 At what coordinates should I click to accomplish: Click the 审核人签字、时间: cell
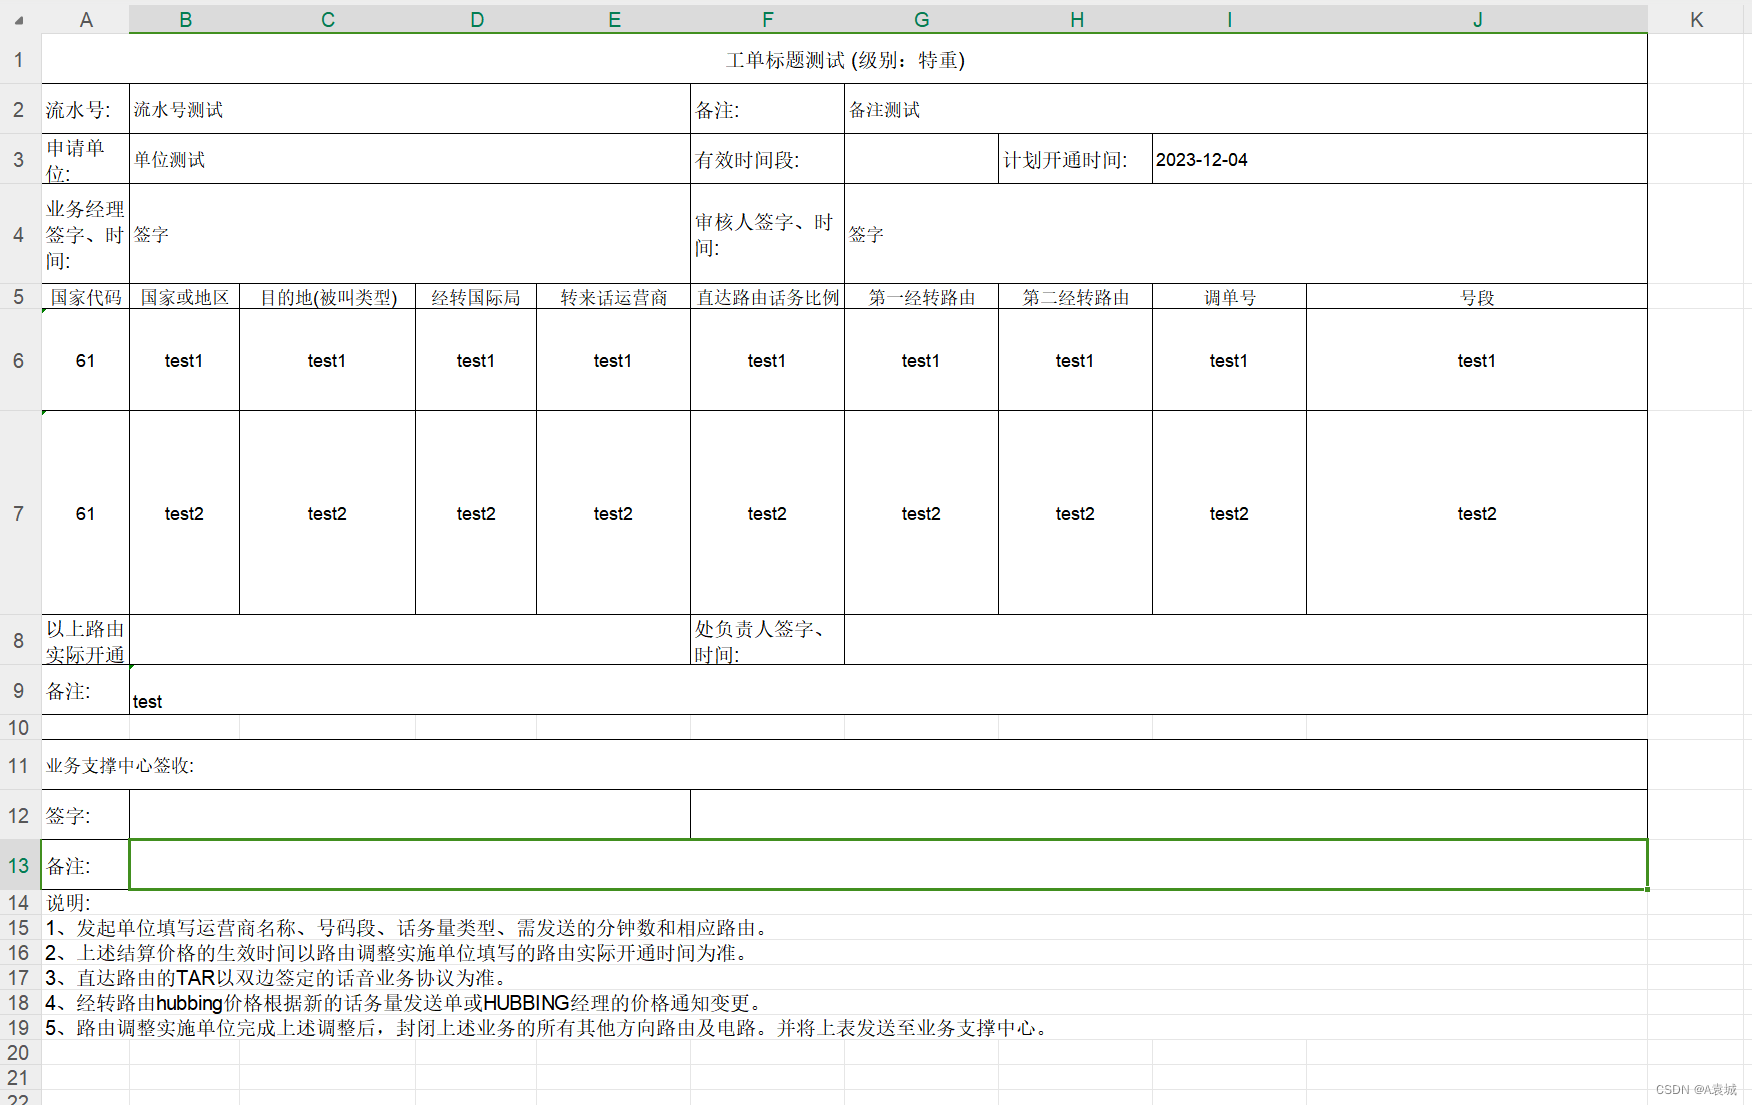coord(767,234)
